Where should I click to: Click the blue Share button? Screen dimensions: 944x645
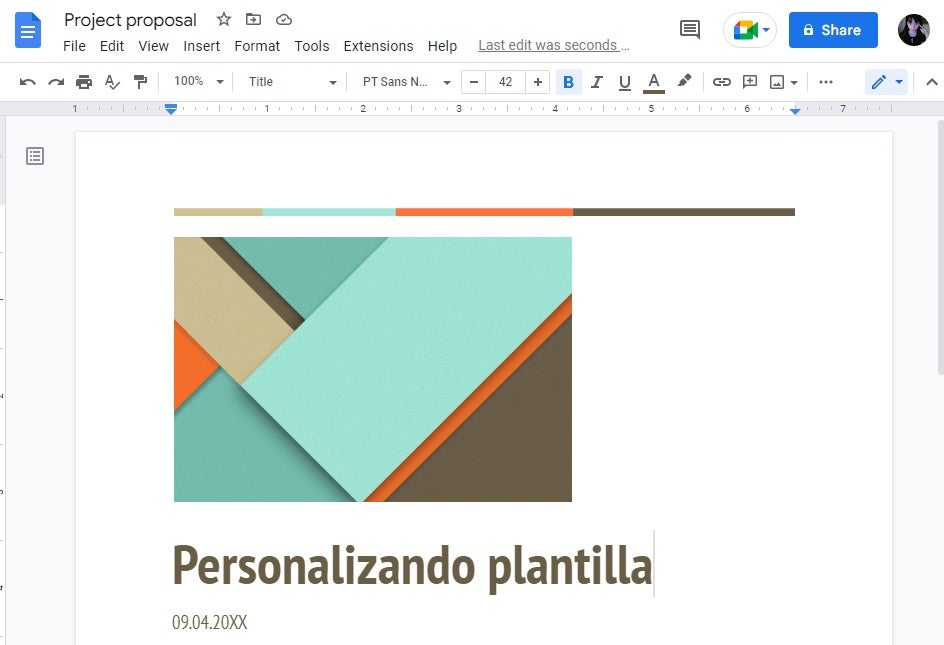[832, 30]
